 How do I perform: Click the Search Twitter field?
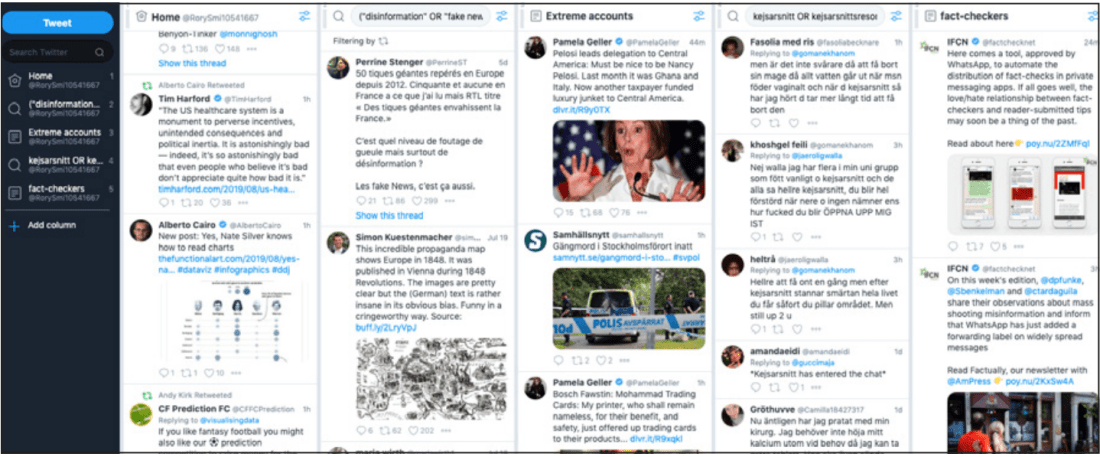click(57, 52)
